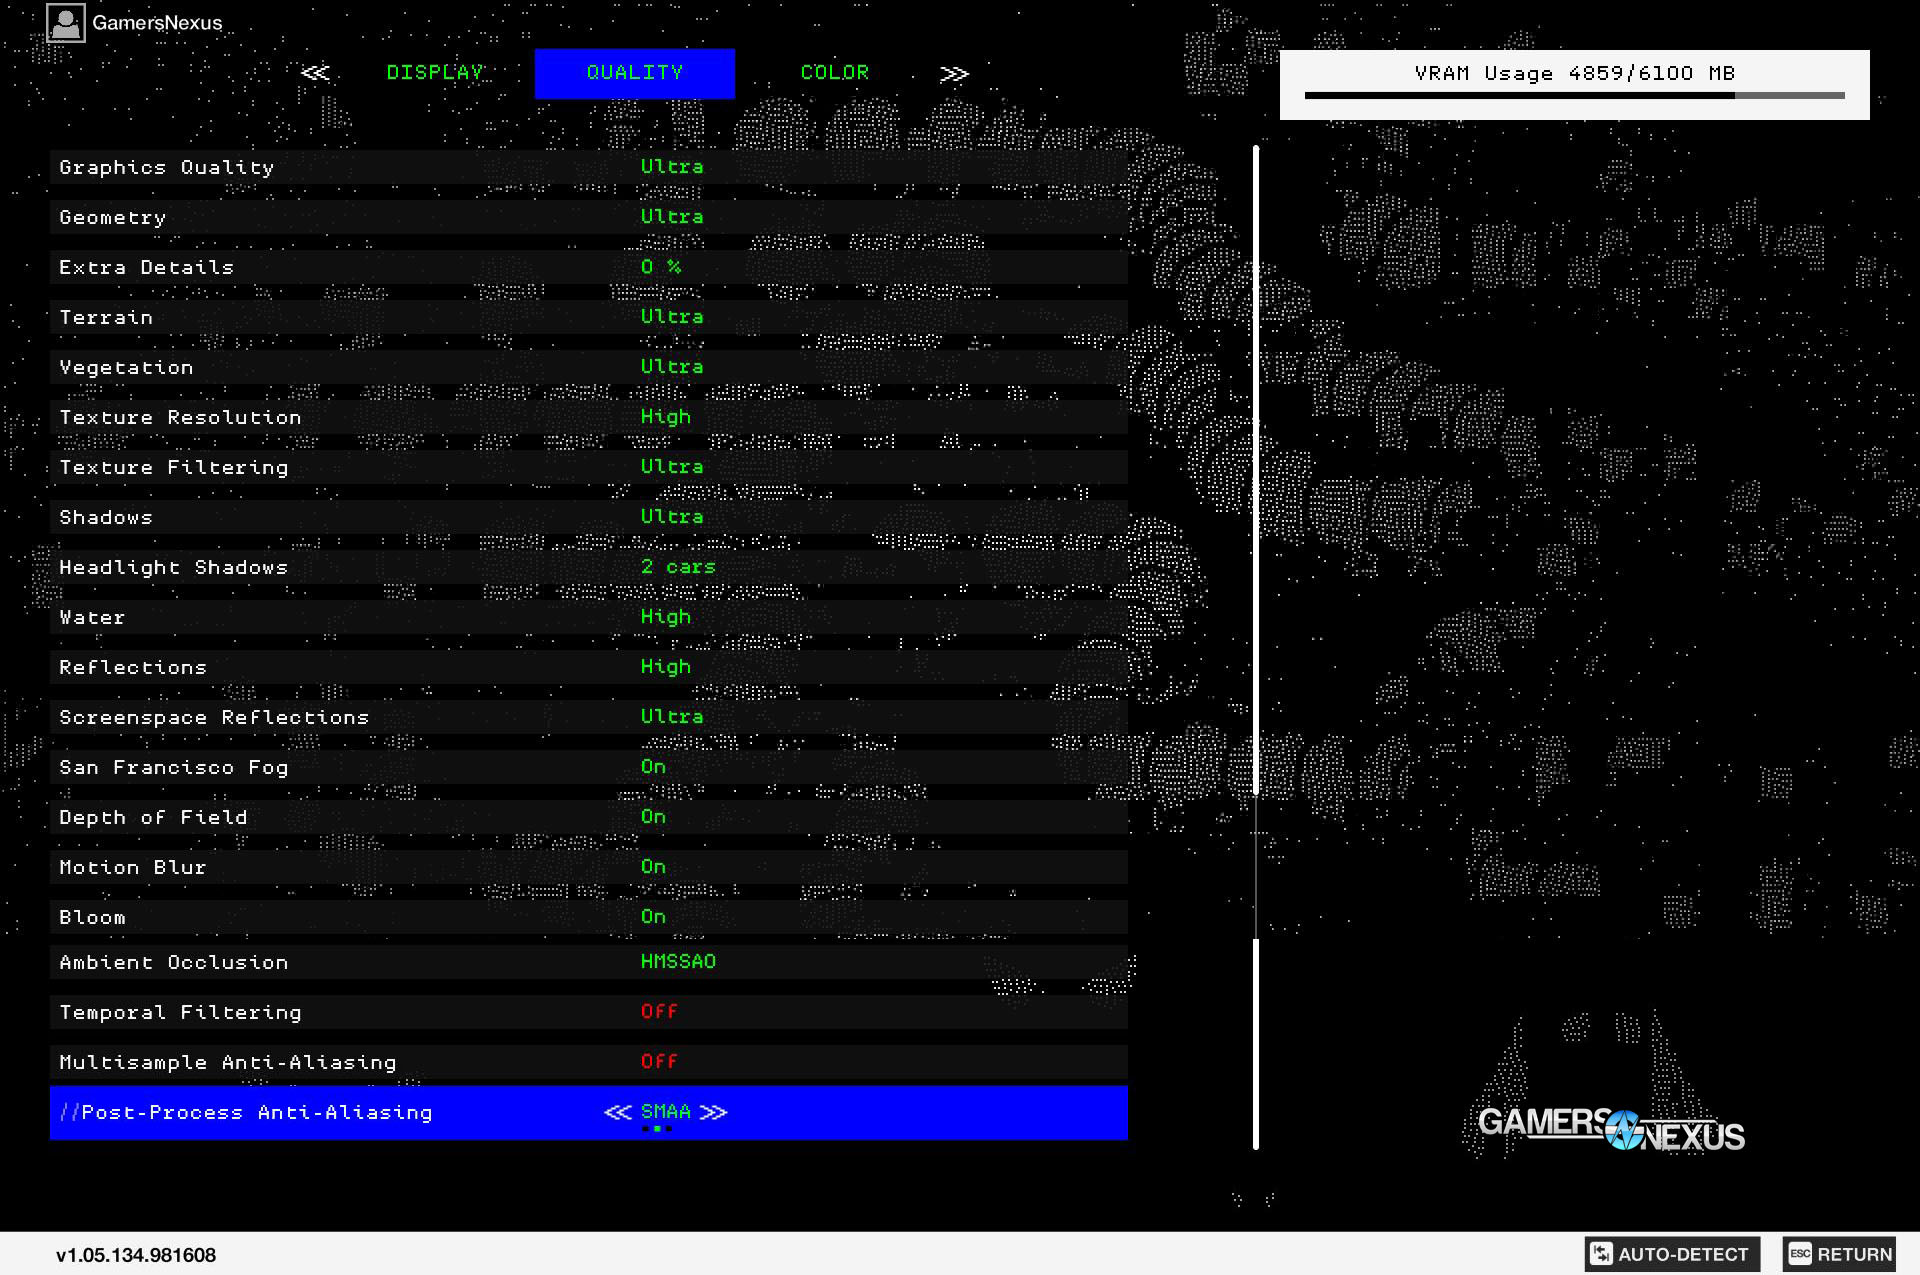The height and width of the screenshot is (1275, 1920).
Task: Click the left arrow on the SMAA setting
Action: click(618, 1111)
